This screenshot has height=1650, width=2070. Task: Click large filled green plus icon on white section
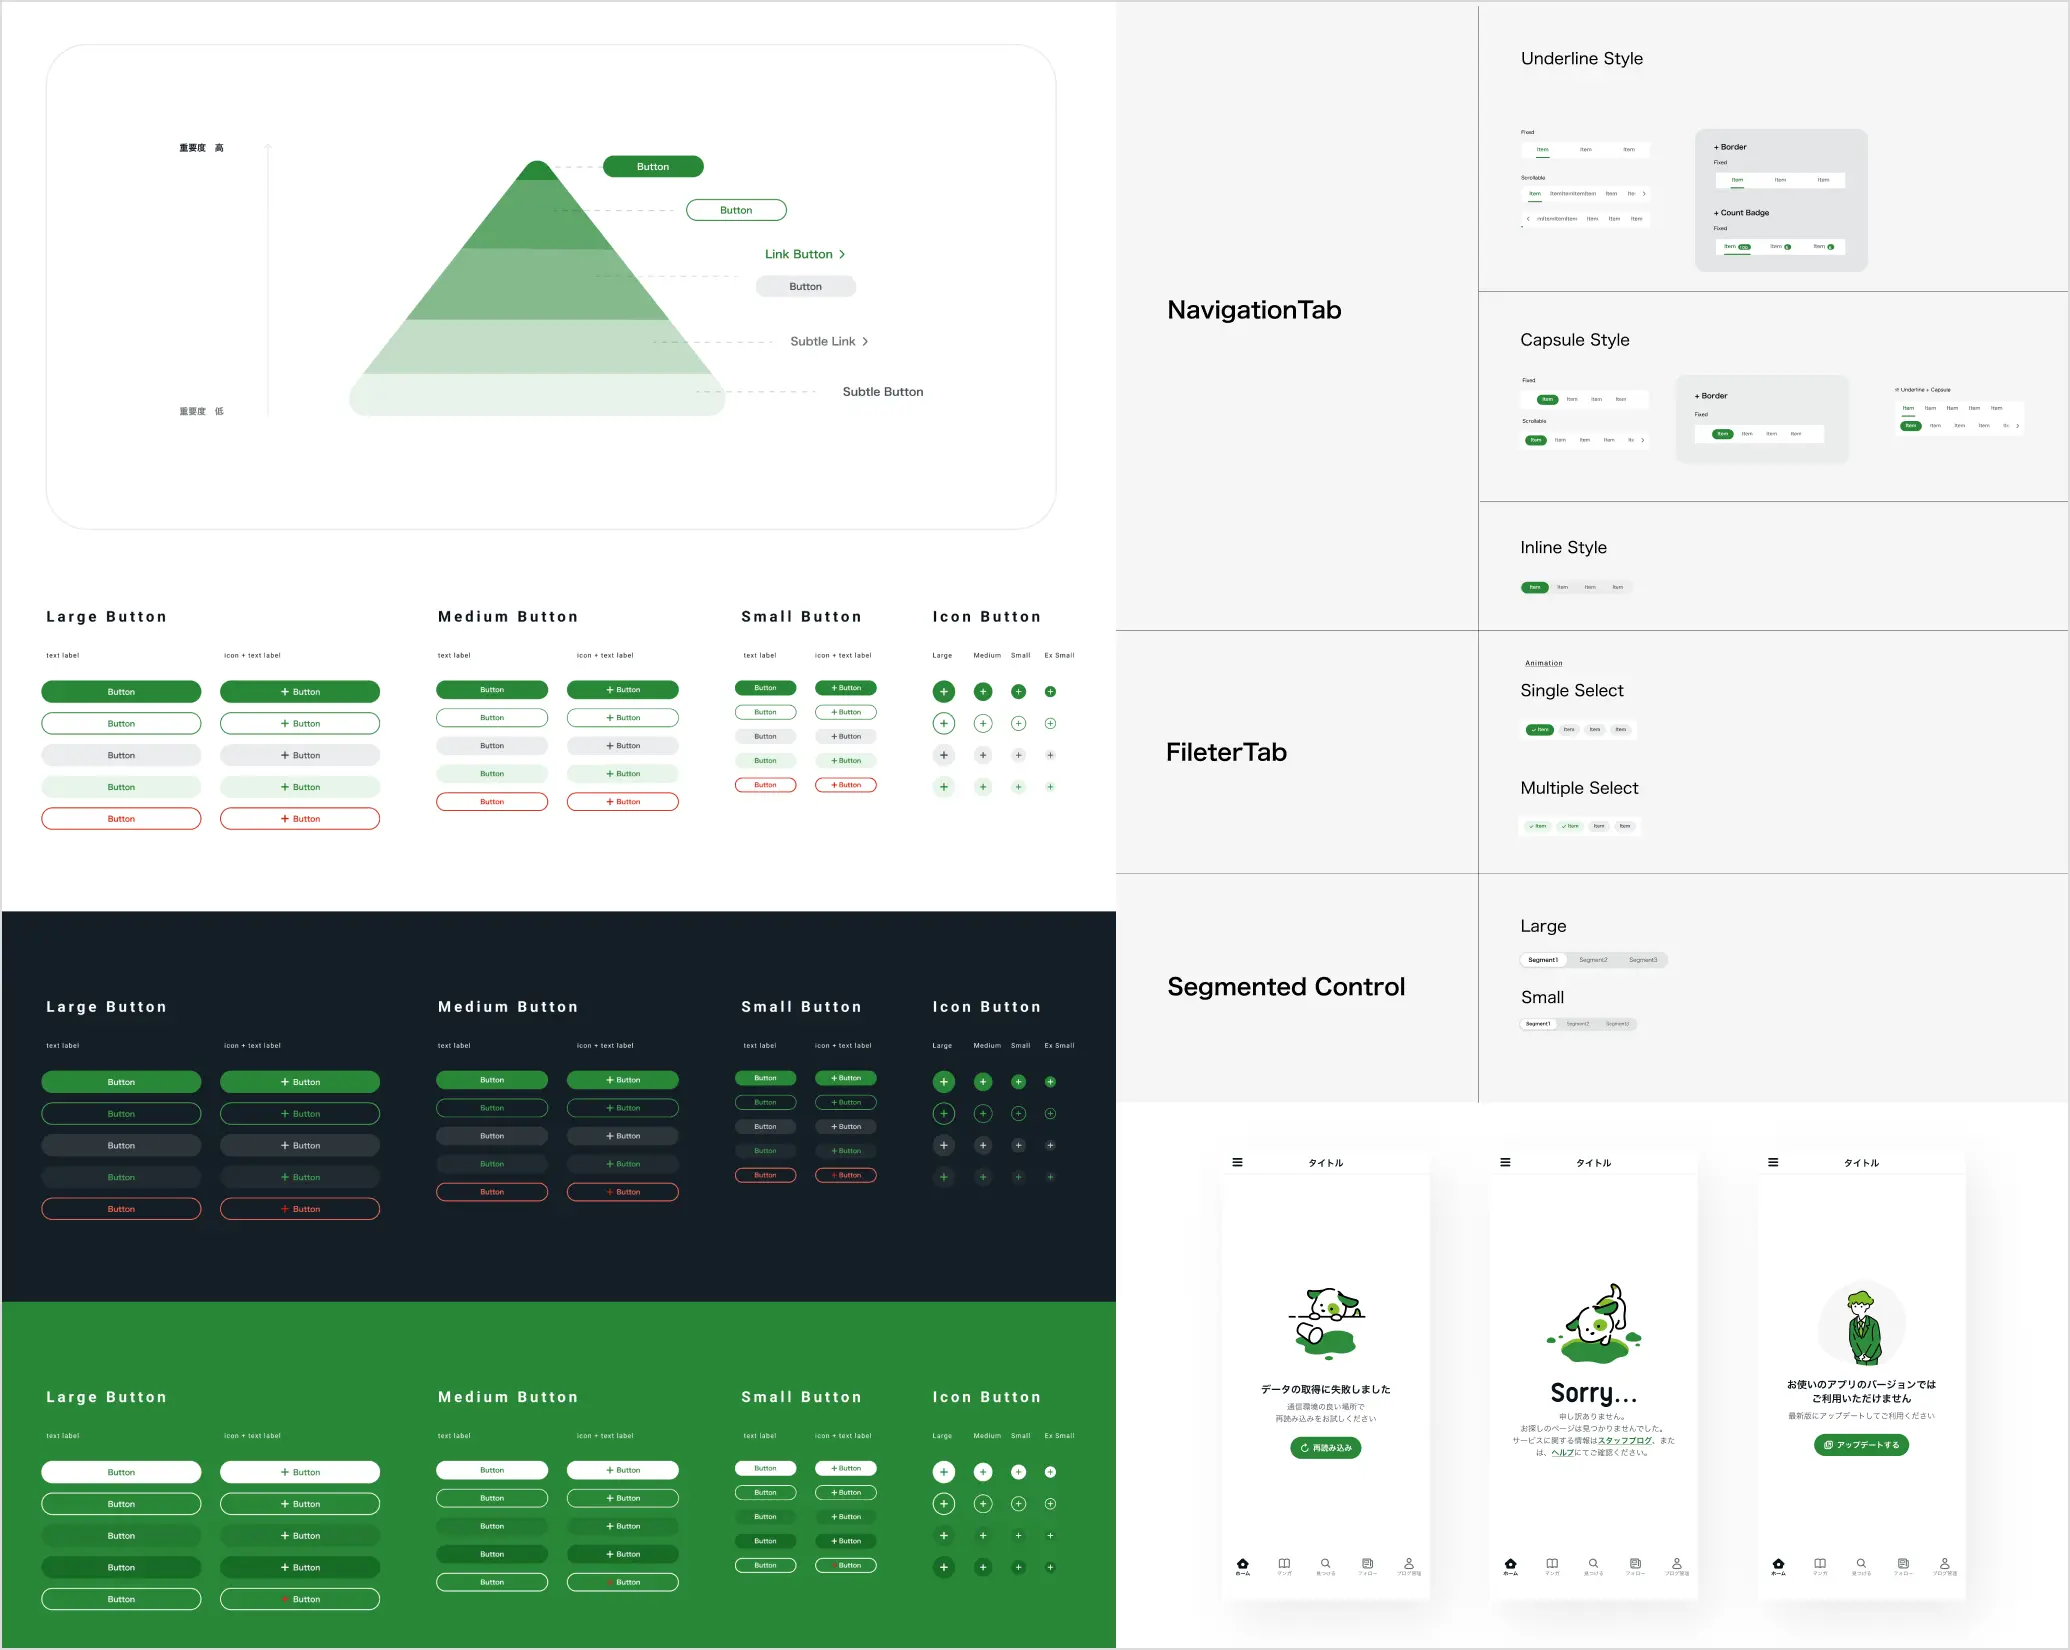pos(943,691)
